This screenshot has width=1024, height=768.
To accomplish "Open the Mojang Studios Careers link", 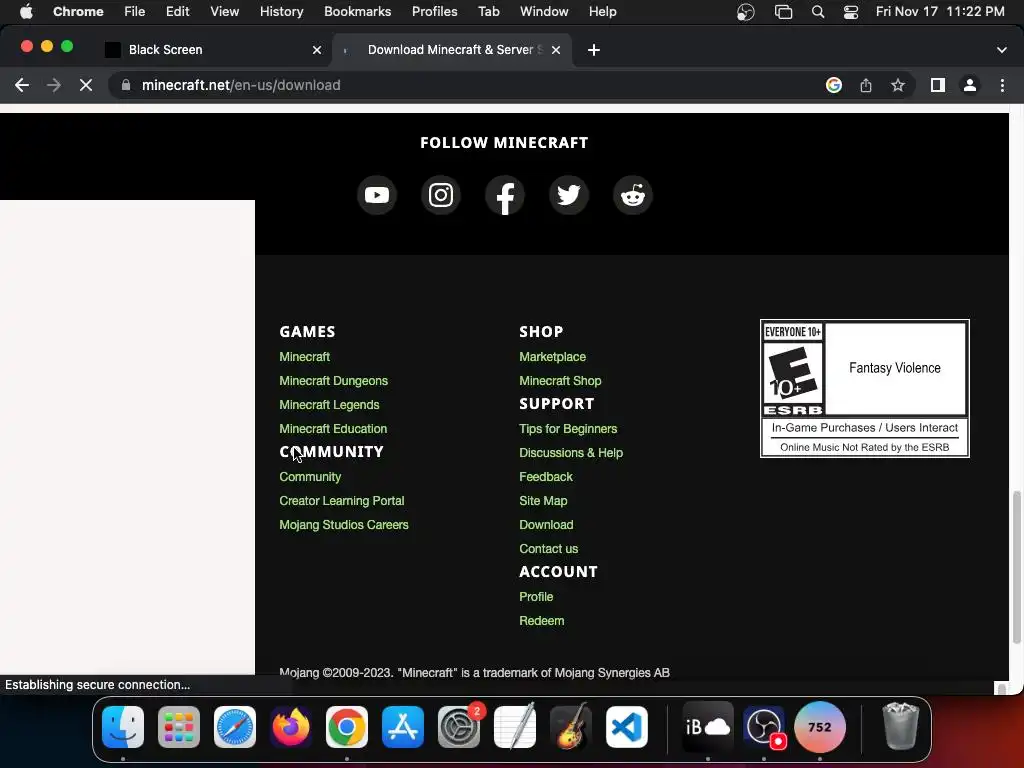I will click(x=344, y=525).
